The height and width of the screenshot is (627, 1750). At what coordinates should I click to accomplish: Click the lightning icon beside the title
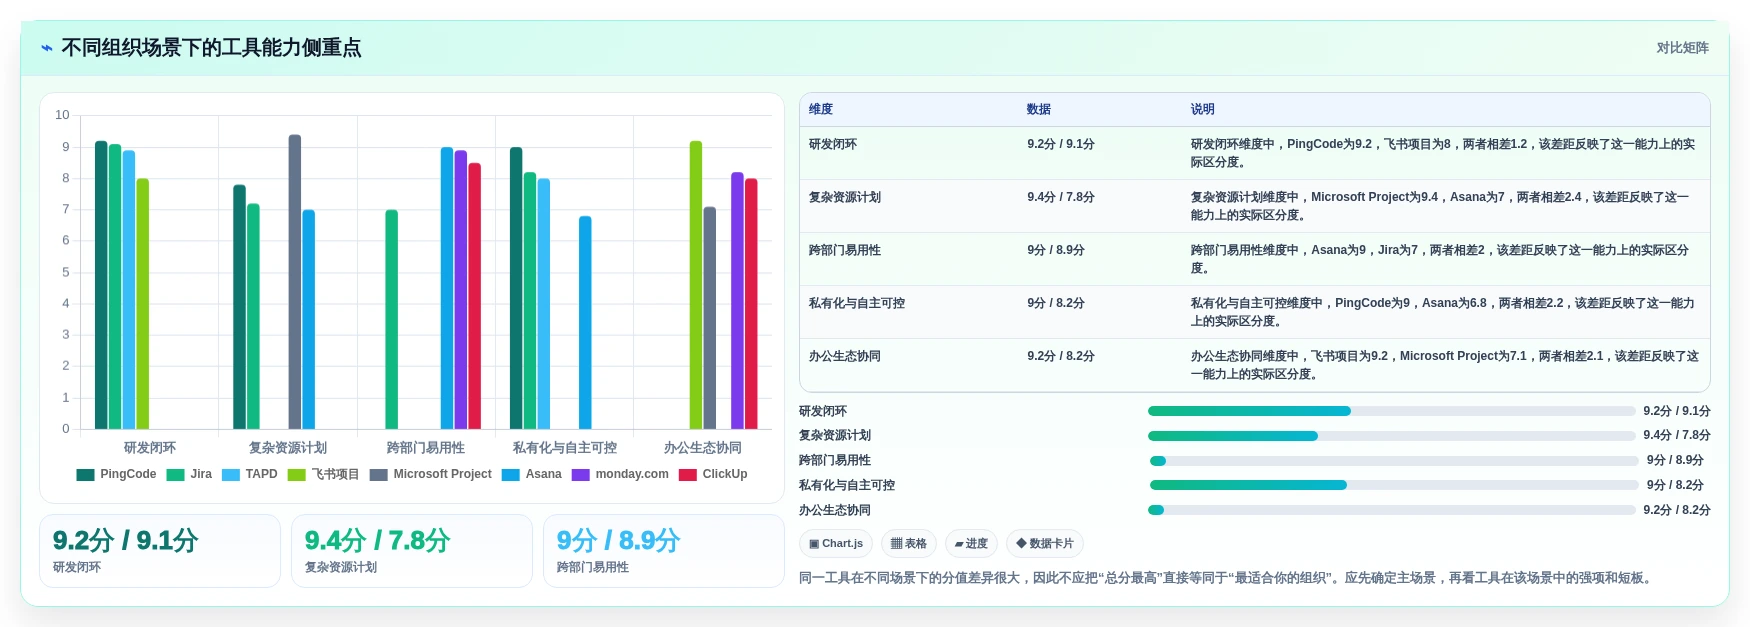pos(47,48)
